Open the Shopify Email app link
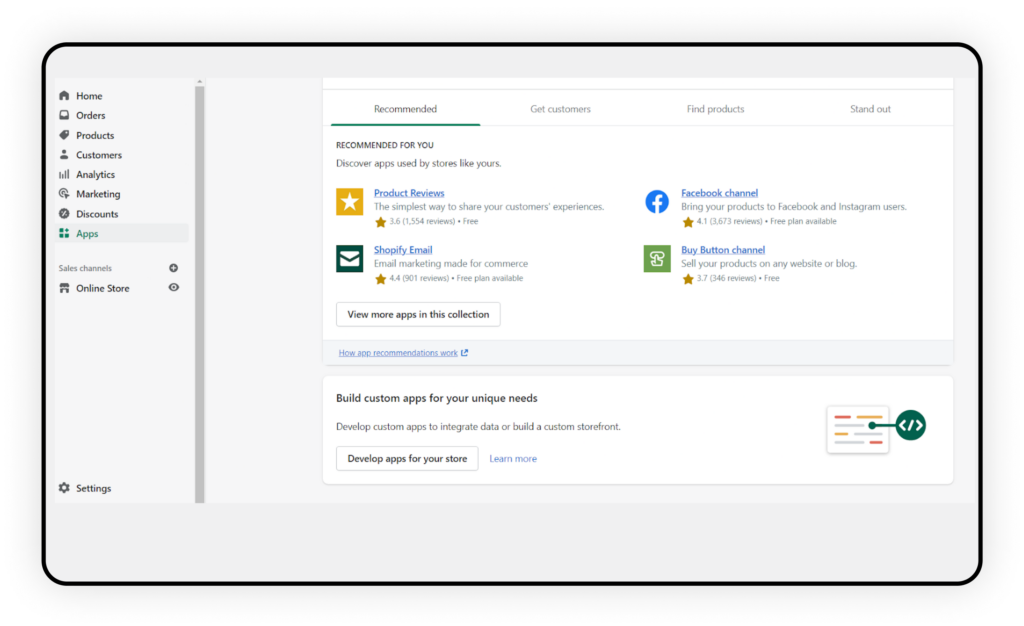 [403, 249]
